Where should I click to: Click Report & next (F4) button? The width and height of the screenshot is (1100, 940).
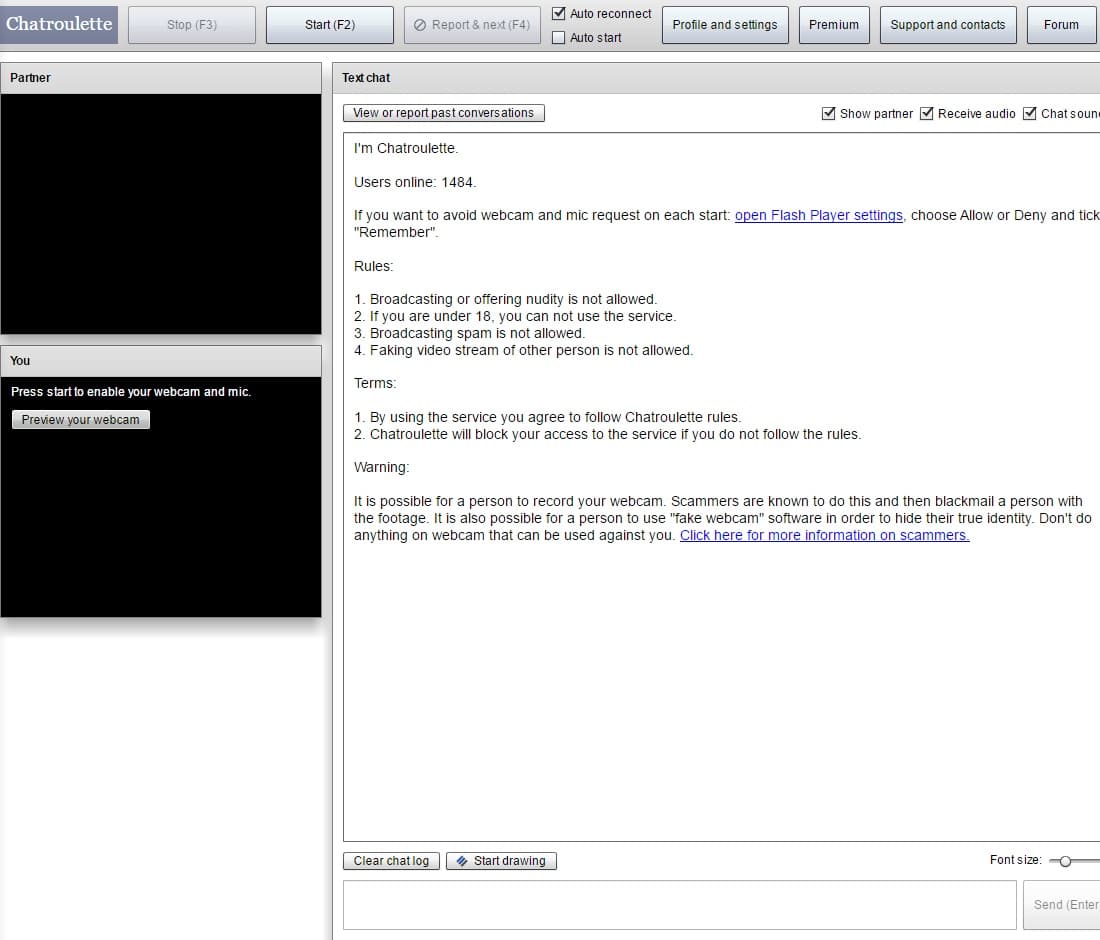coord(472,25)
